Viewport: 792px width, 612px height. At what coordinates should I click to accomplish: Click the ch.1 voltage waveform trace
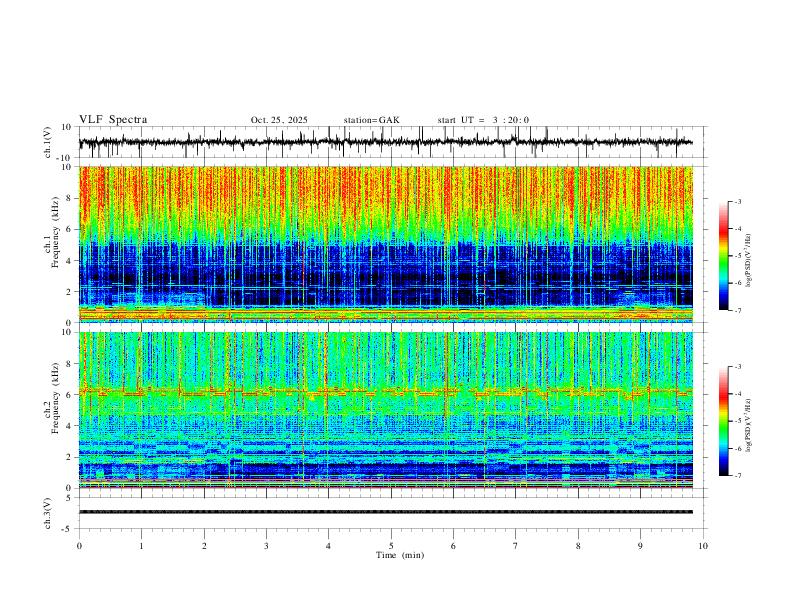click(385, 142)
